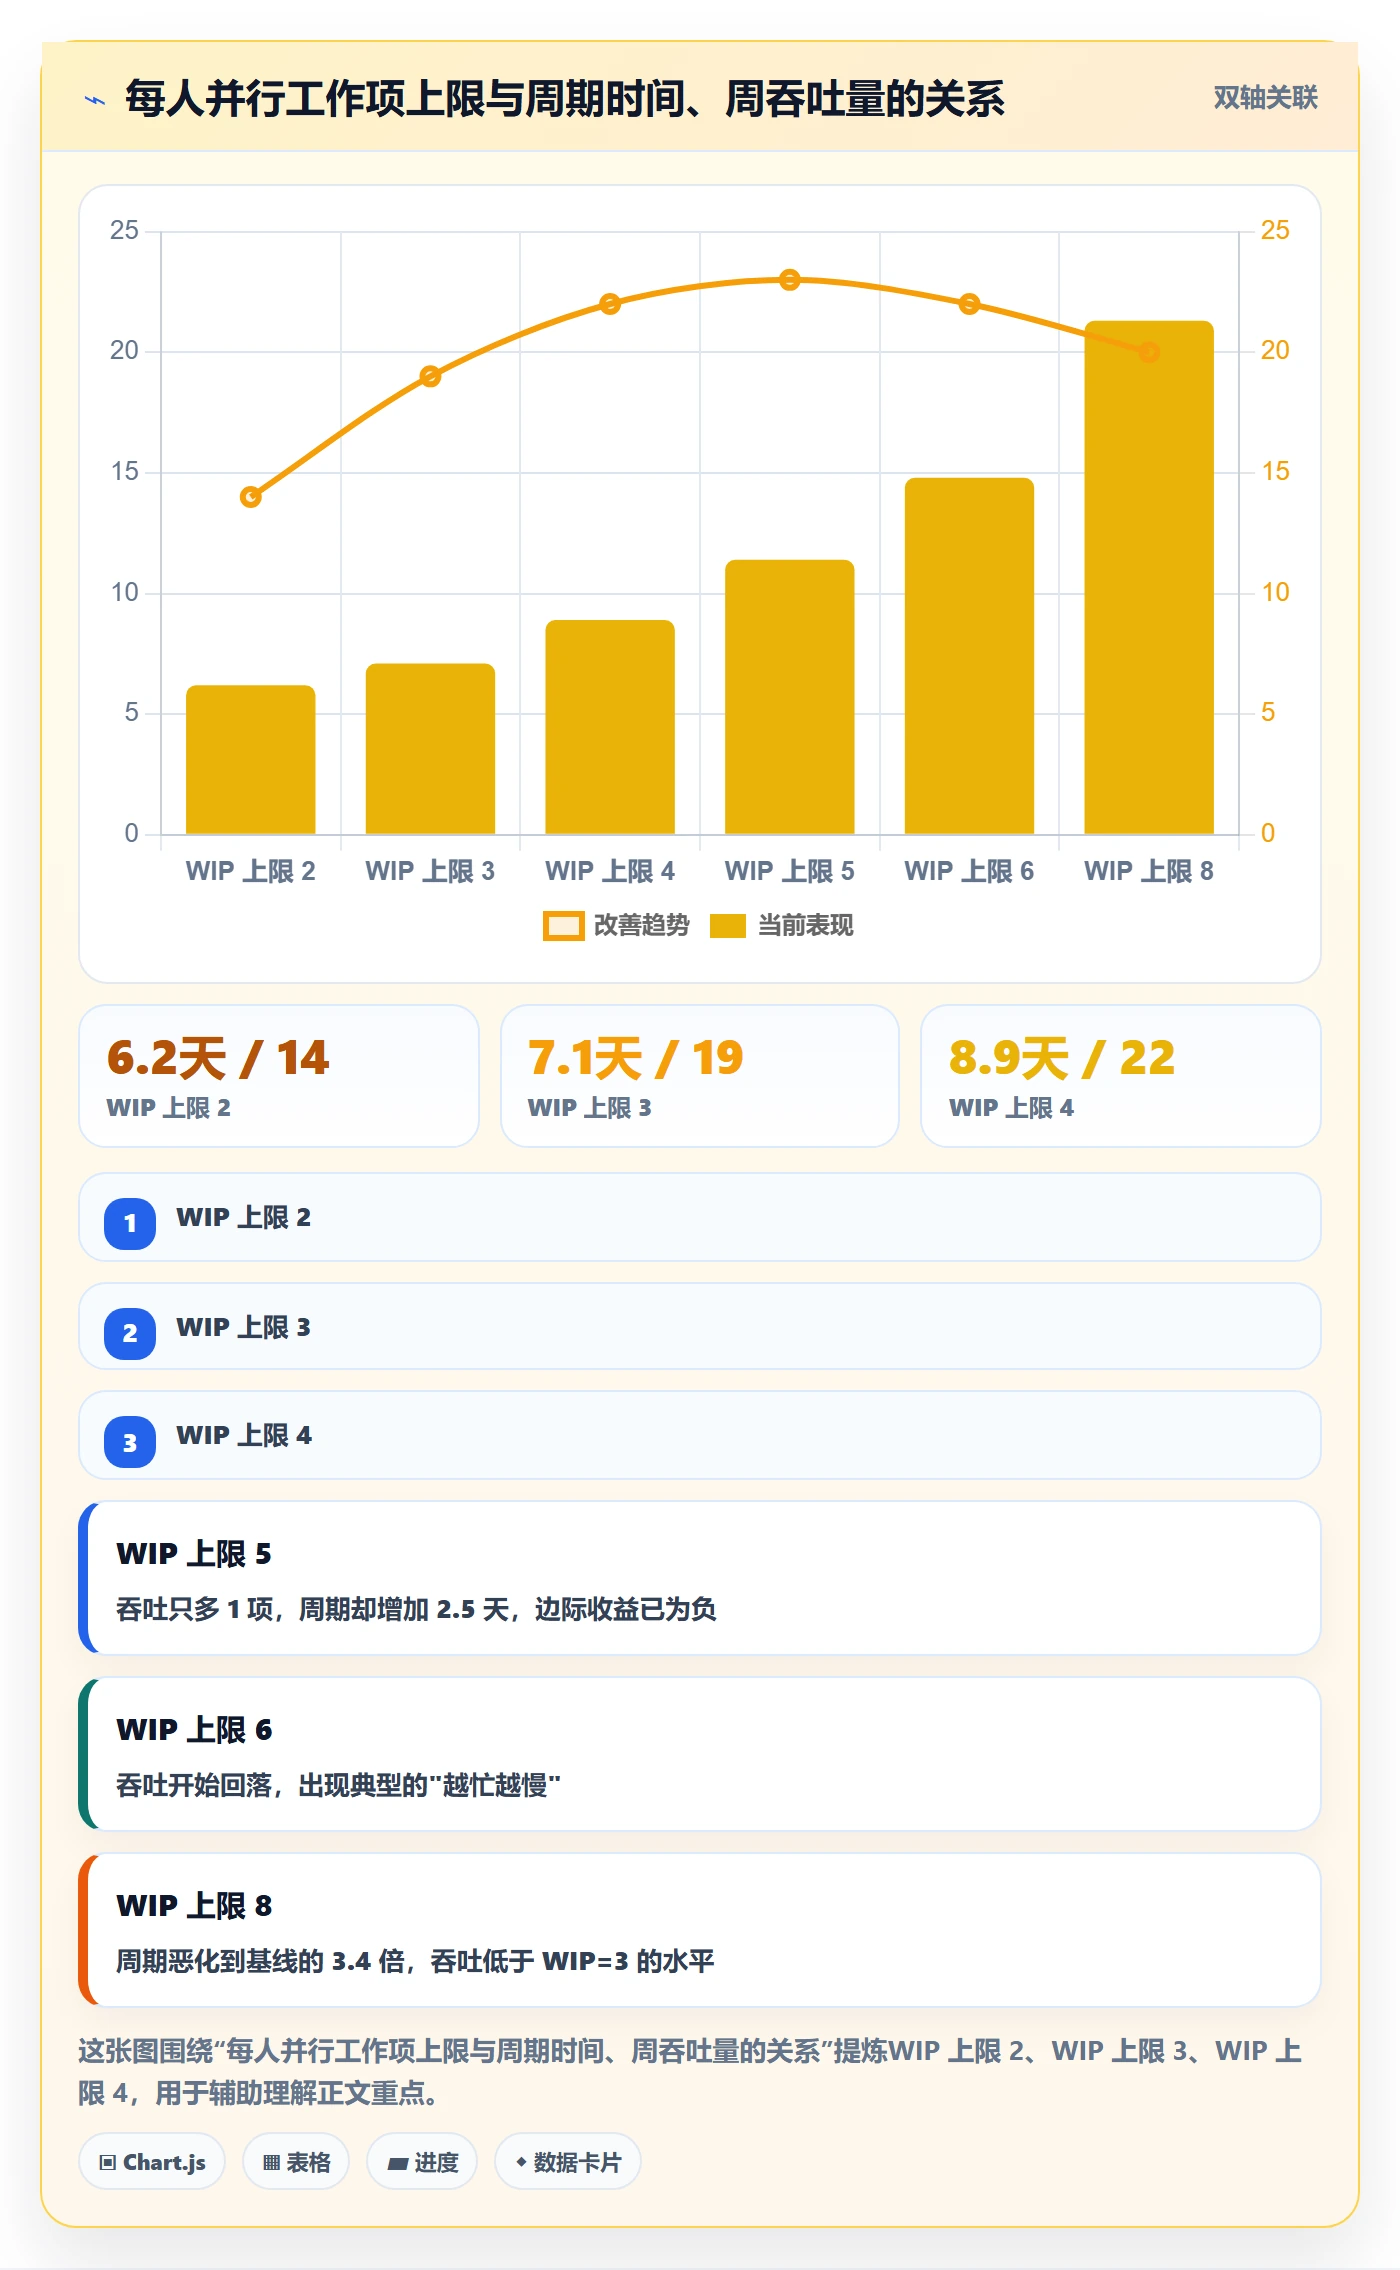
Task: Click the blue number 3 badge
Action: click(x=130, y=1442)
